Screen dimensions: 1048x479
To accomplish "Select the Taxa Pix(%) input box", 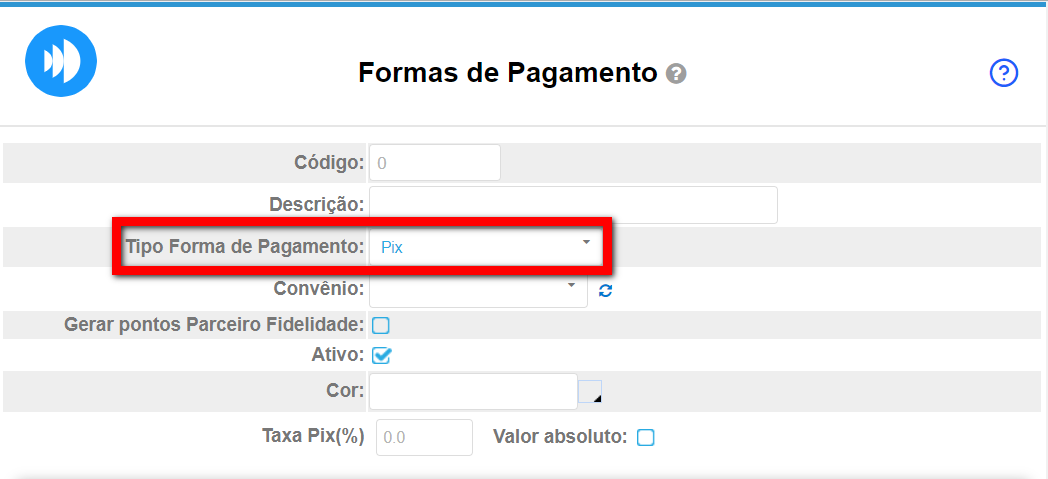I will tap(424, 438).
